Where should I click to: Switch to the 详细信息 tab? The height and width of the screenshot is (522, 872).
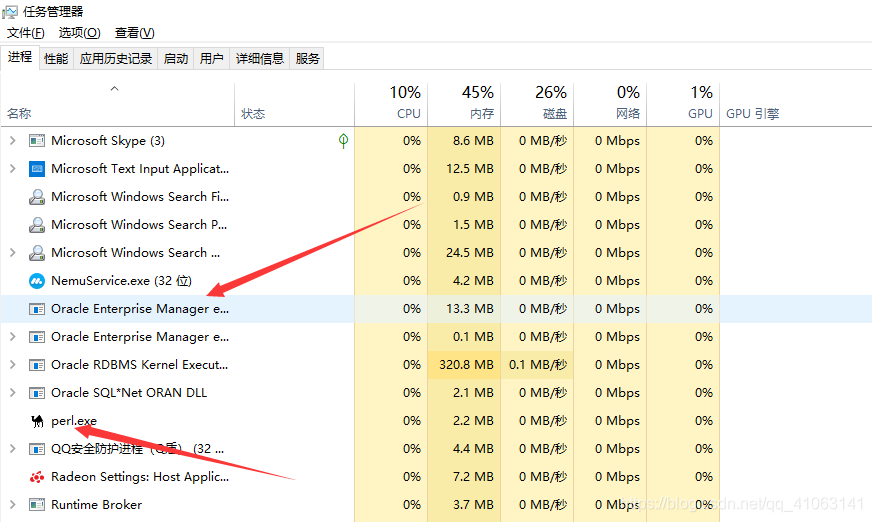click(x=260, y=58)
